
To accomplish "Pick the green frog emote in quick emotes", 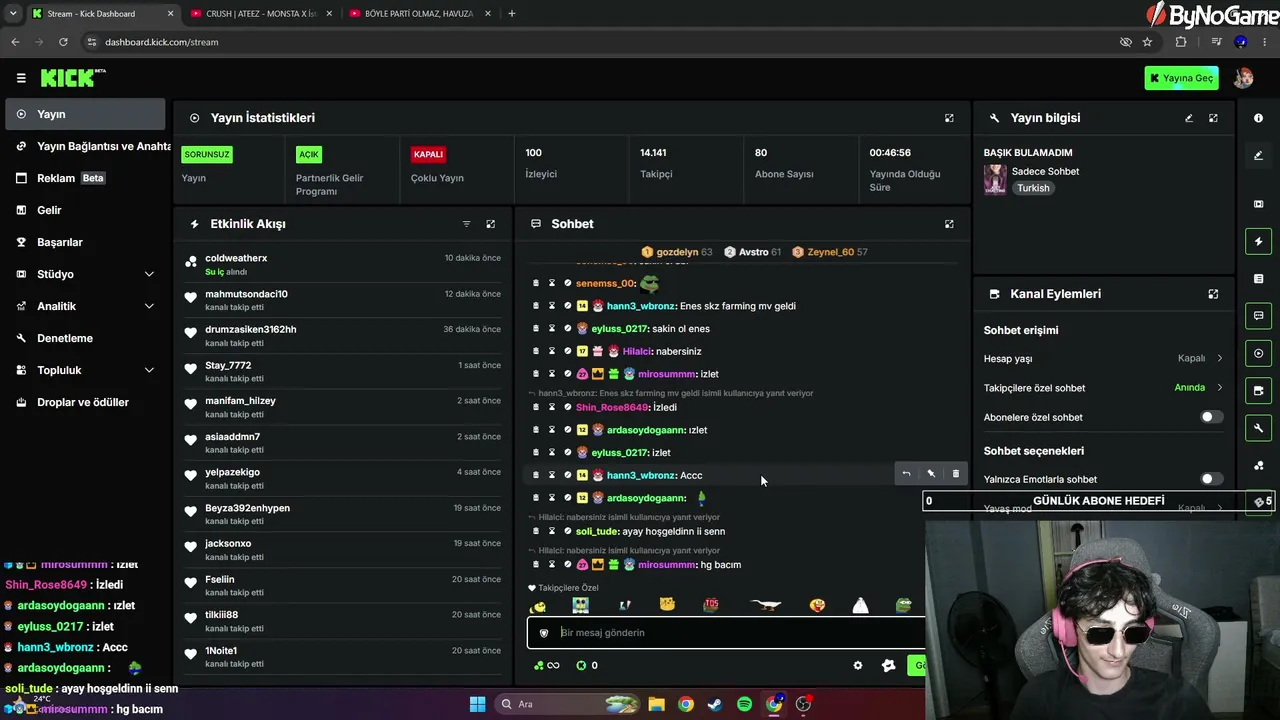I will point(903,605).
